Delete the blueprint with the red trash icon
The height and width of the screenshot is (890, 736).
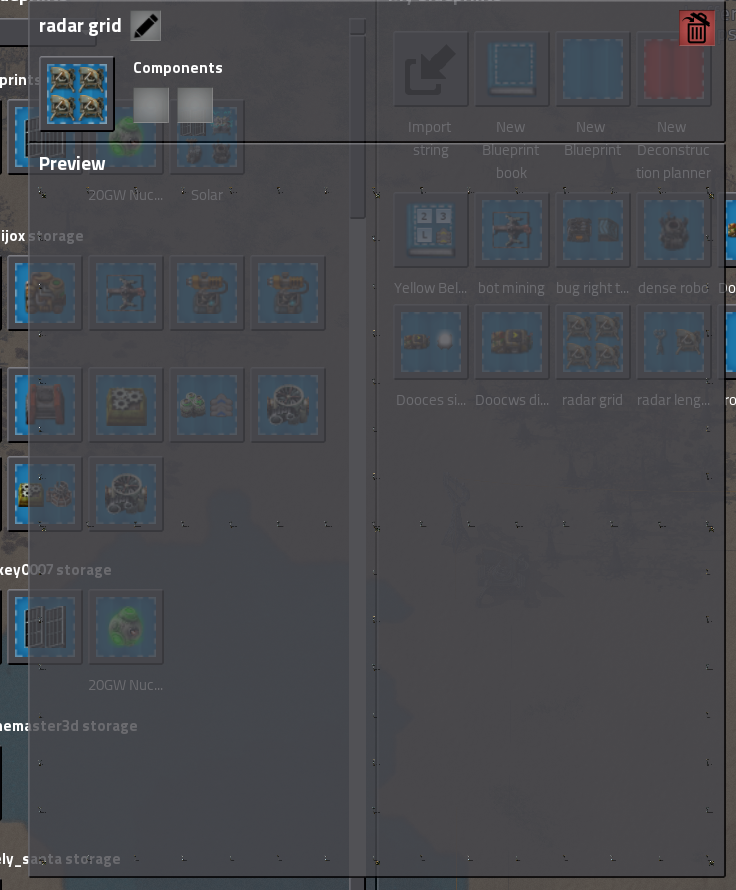click(697, 28)
